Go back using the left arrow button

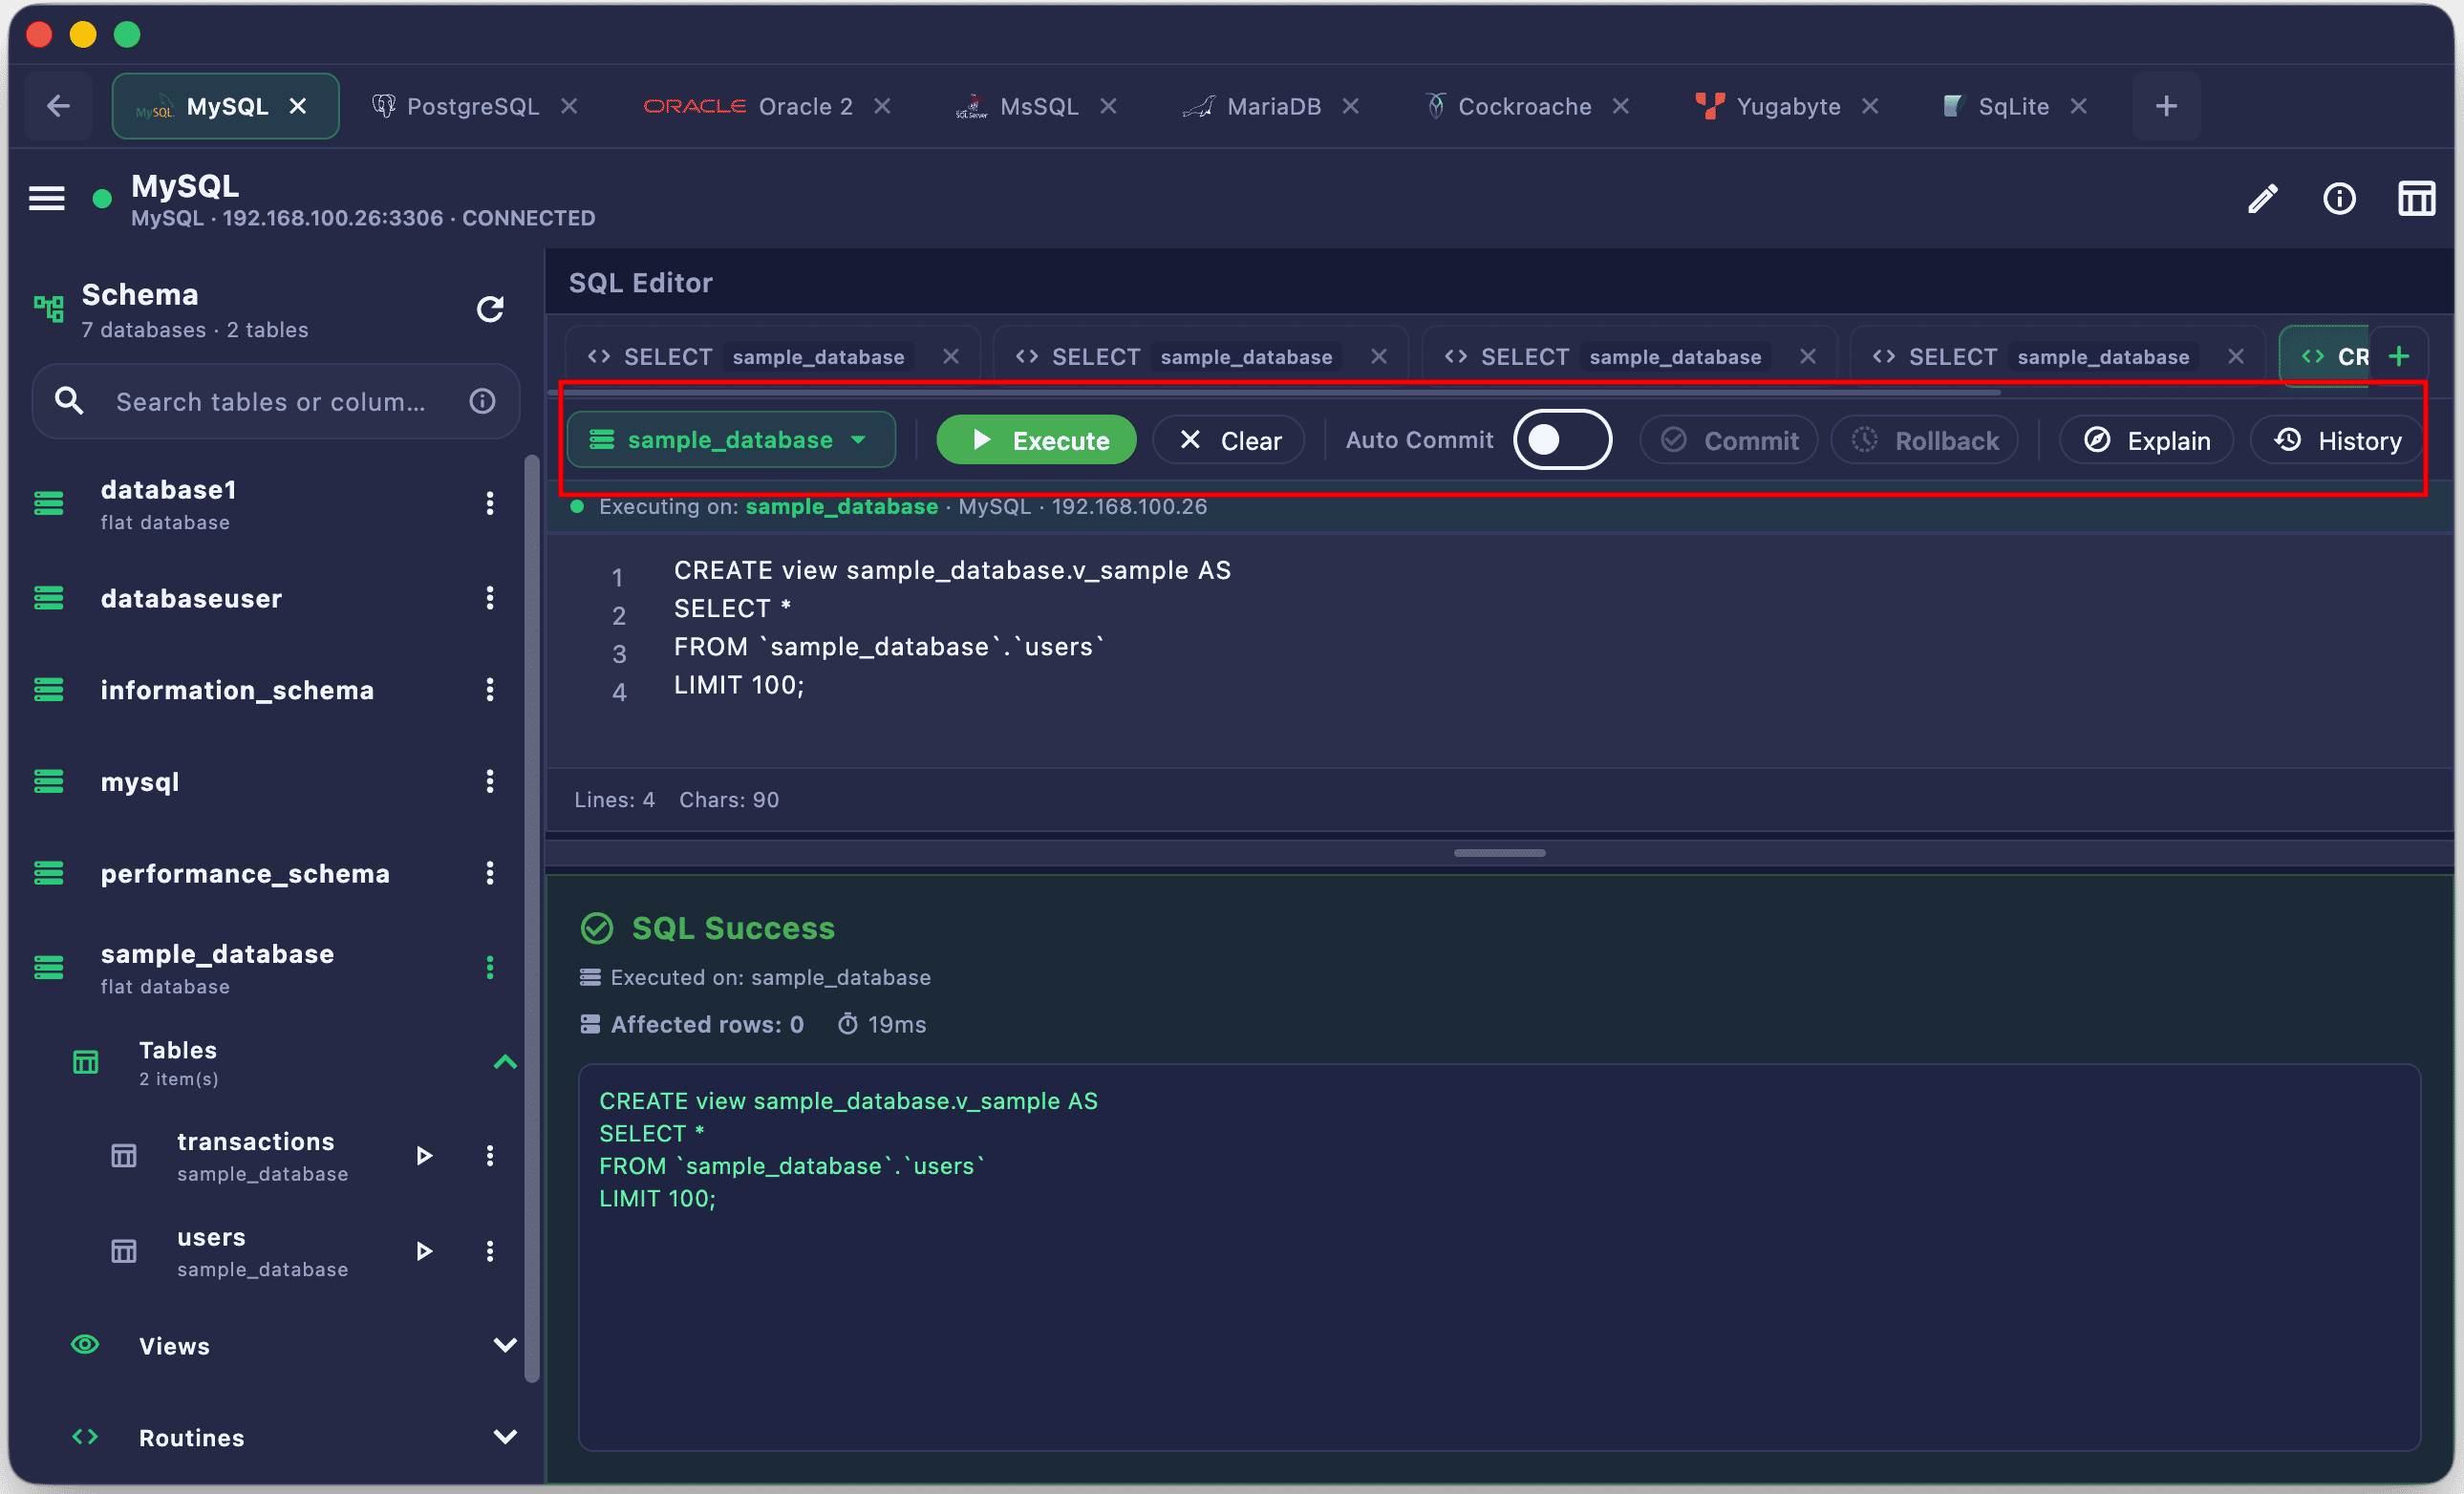(58, 106)
